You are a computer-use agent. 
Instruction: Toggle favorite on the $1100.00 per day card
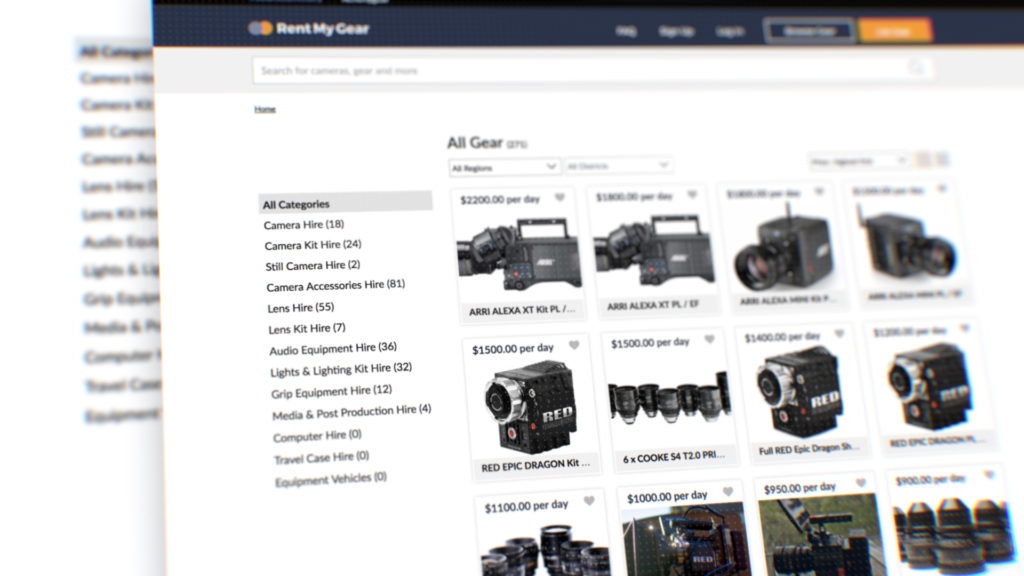(589, 501)
